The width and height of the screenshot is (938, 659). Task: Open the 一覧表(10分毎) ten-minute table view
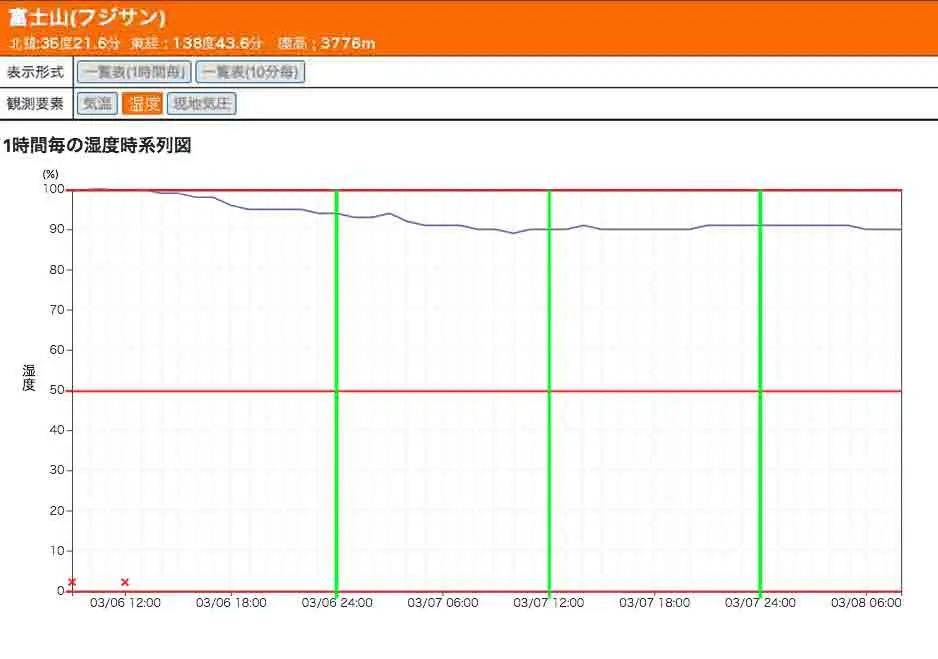[250, 72]
